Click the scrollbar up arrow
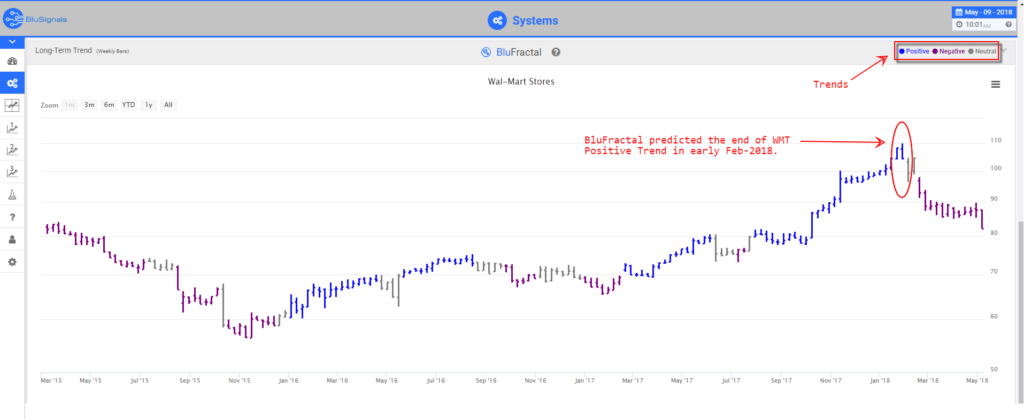 point(1020,3)
